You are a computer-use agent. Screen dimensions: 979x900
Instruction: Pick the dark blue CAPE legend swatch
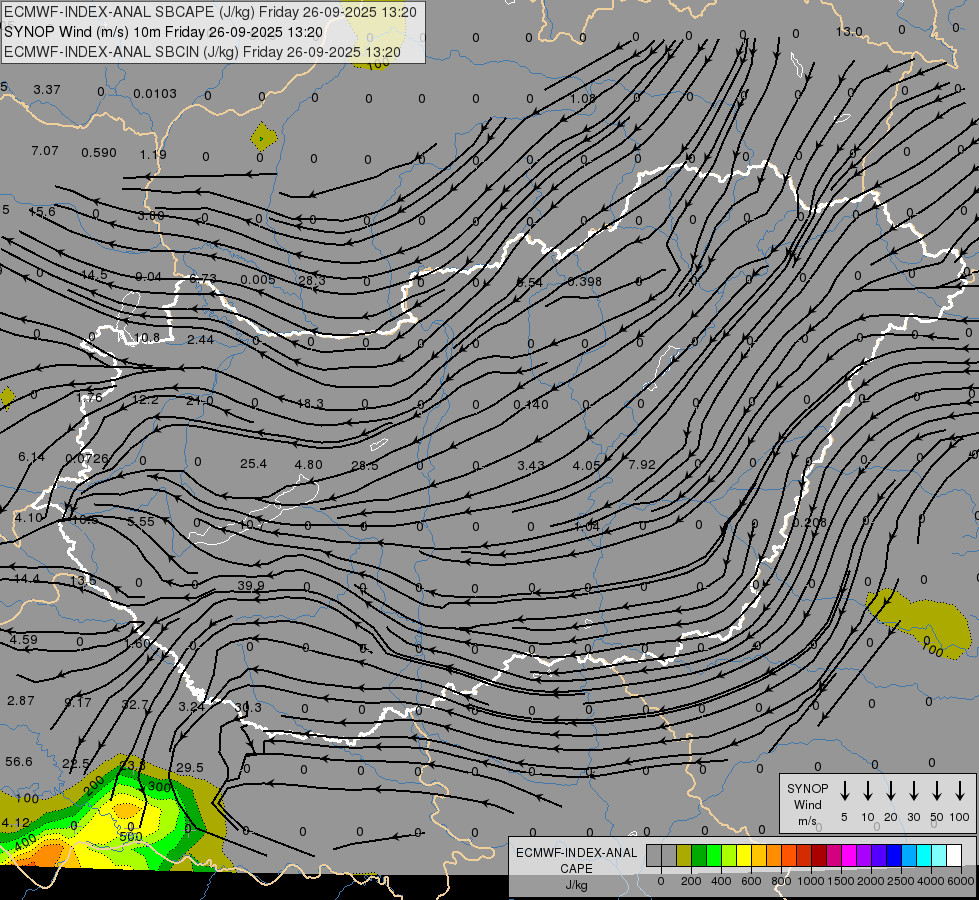point(894,855)
